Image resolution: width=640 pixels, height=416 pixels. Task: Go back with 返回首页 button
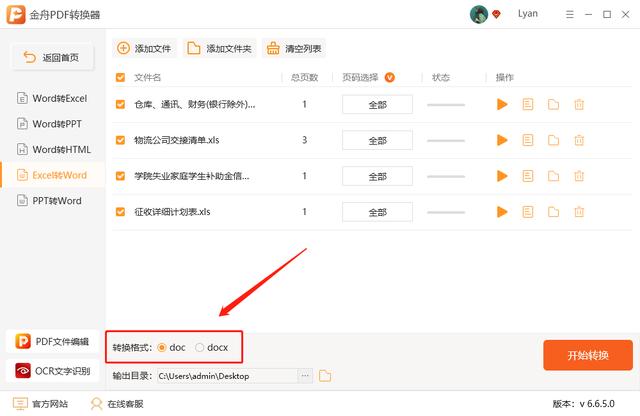tap(52, 57)
